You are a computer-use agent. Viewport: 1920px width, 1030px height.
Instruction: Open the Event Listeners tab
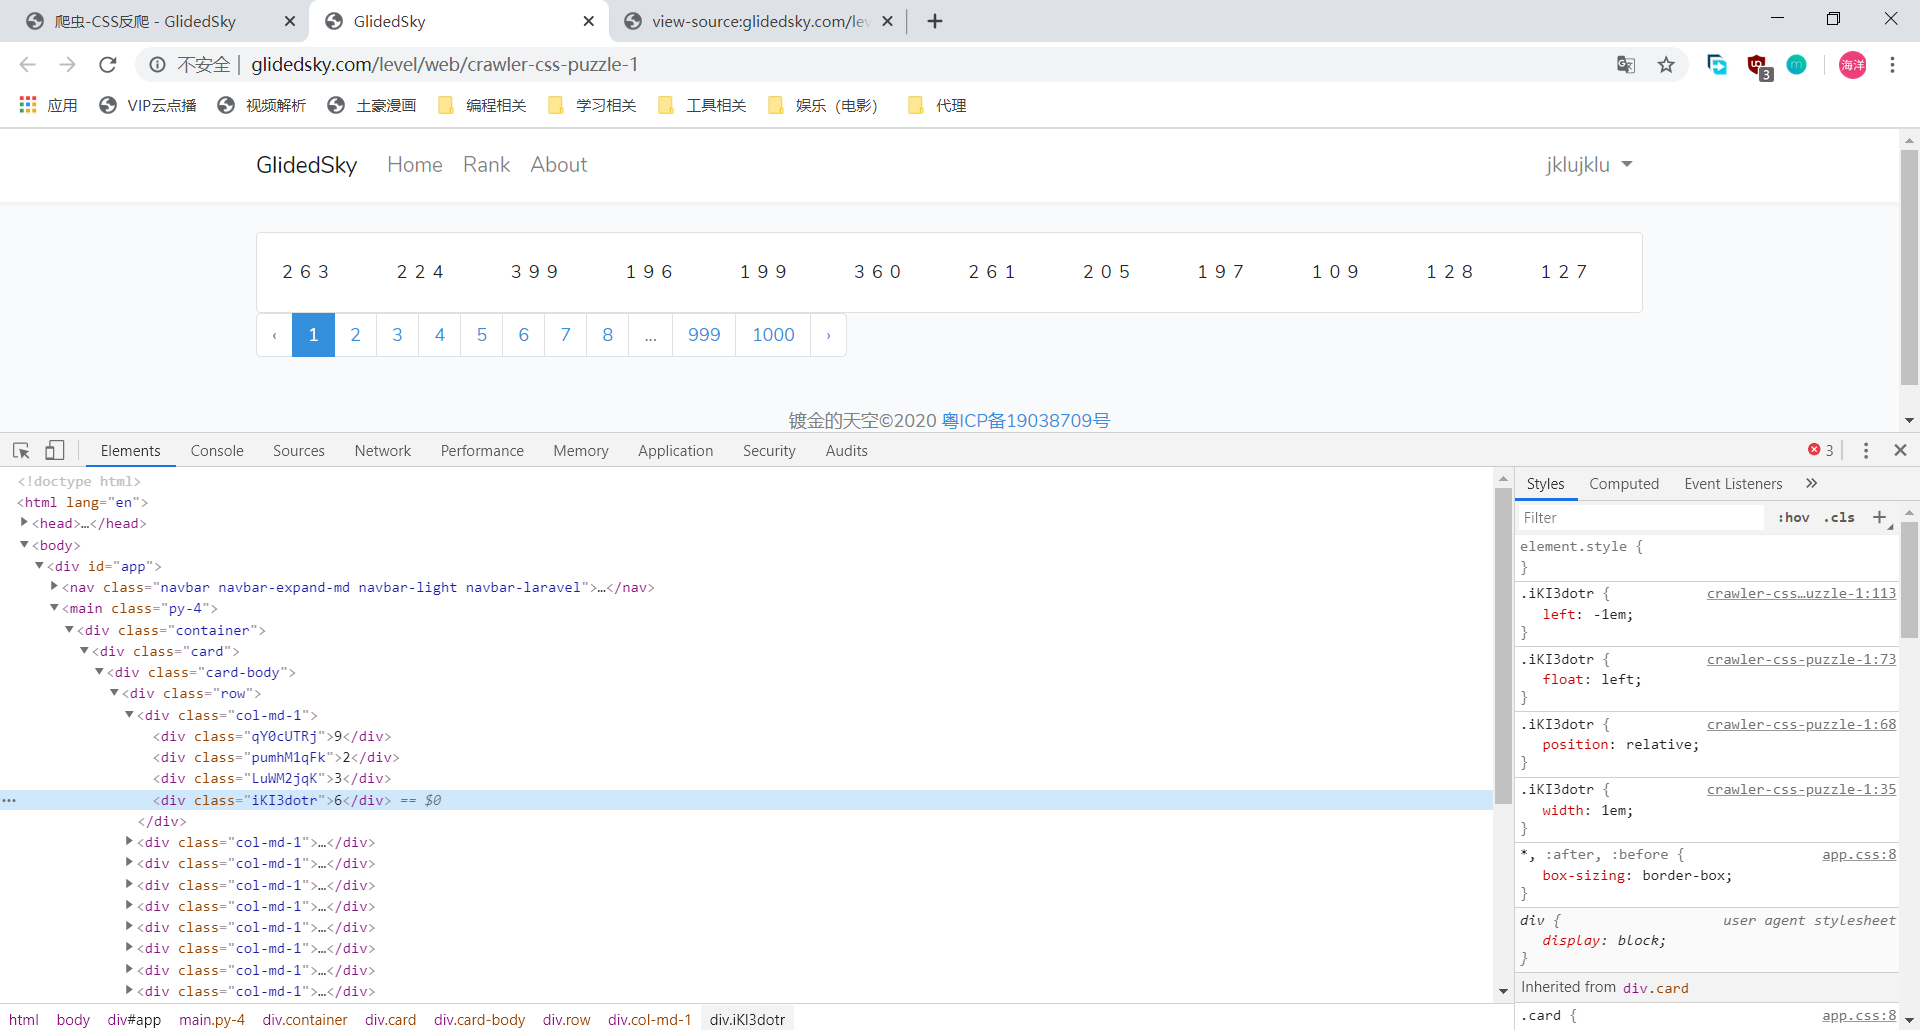1733,484
